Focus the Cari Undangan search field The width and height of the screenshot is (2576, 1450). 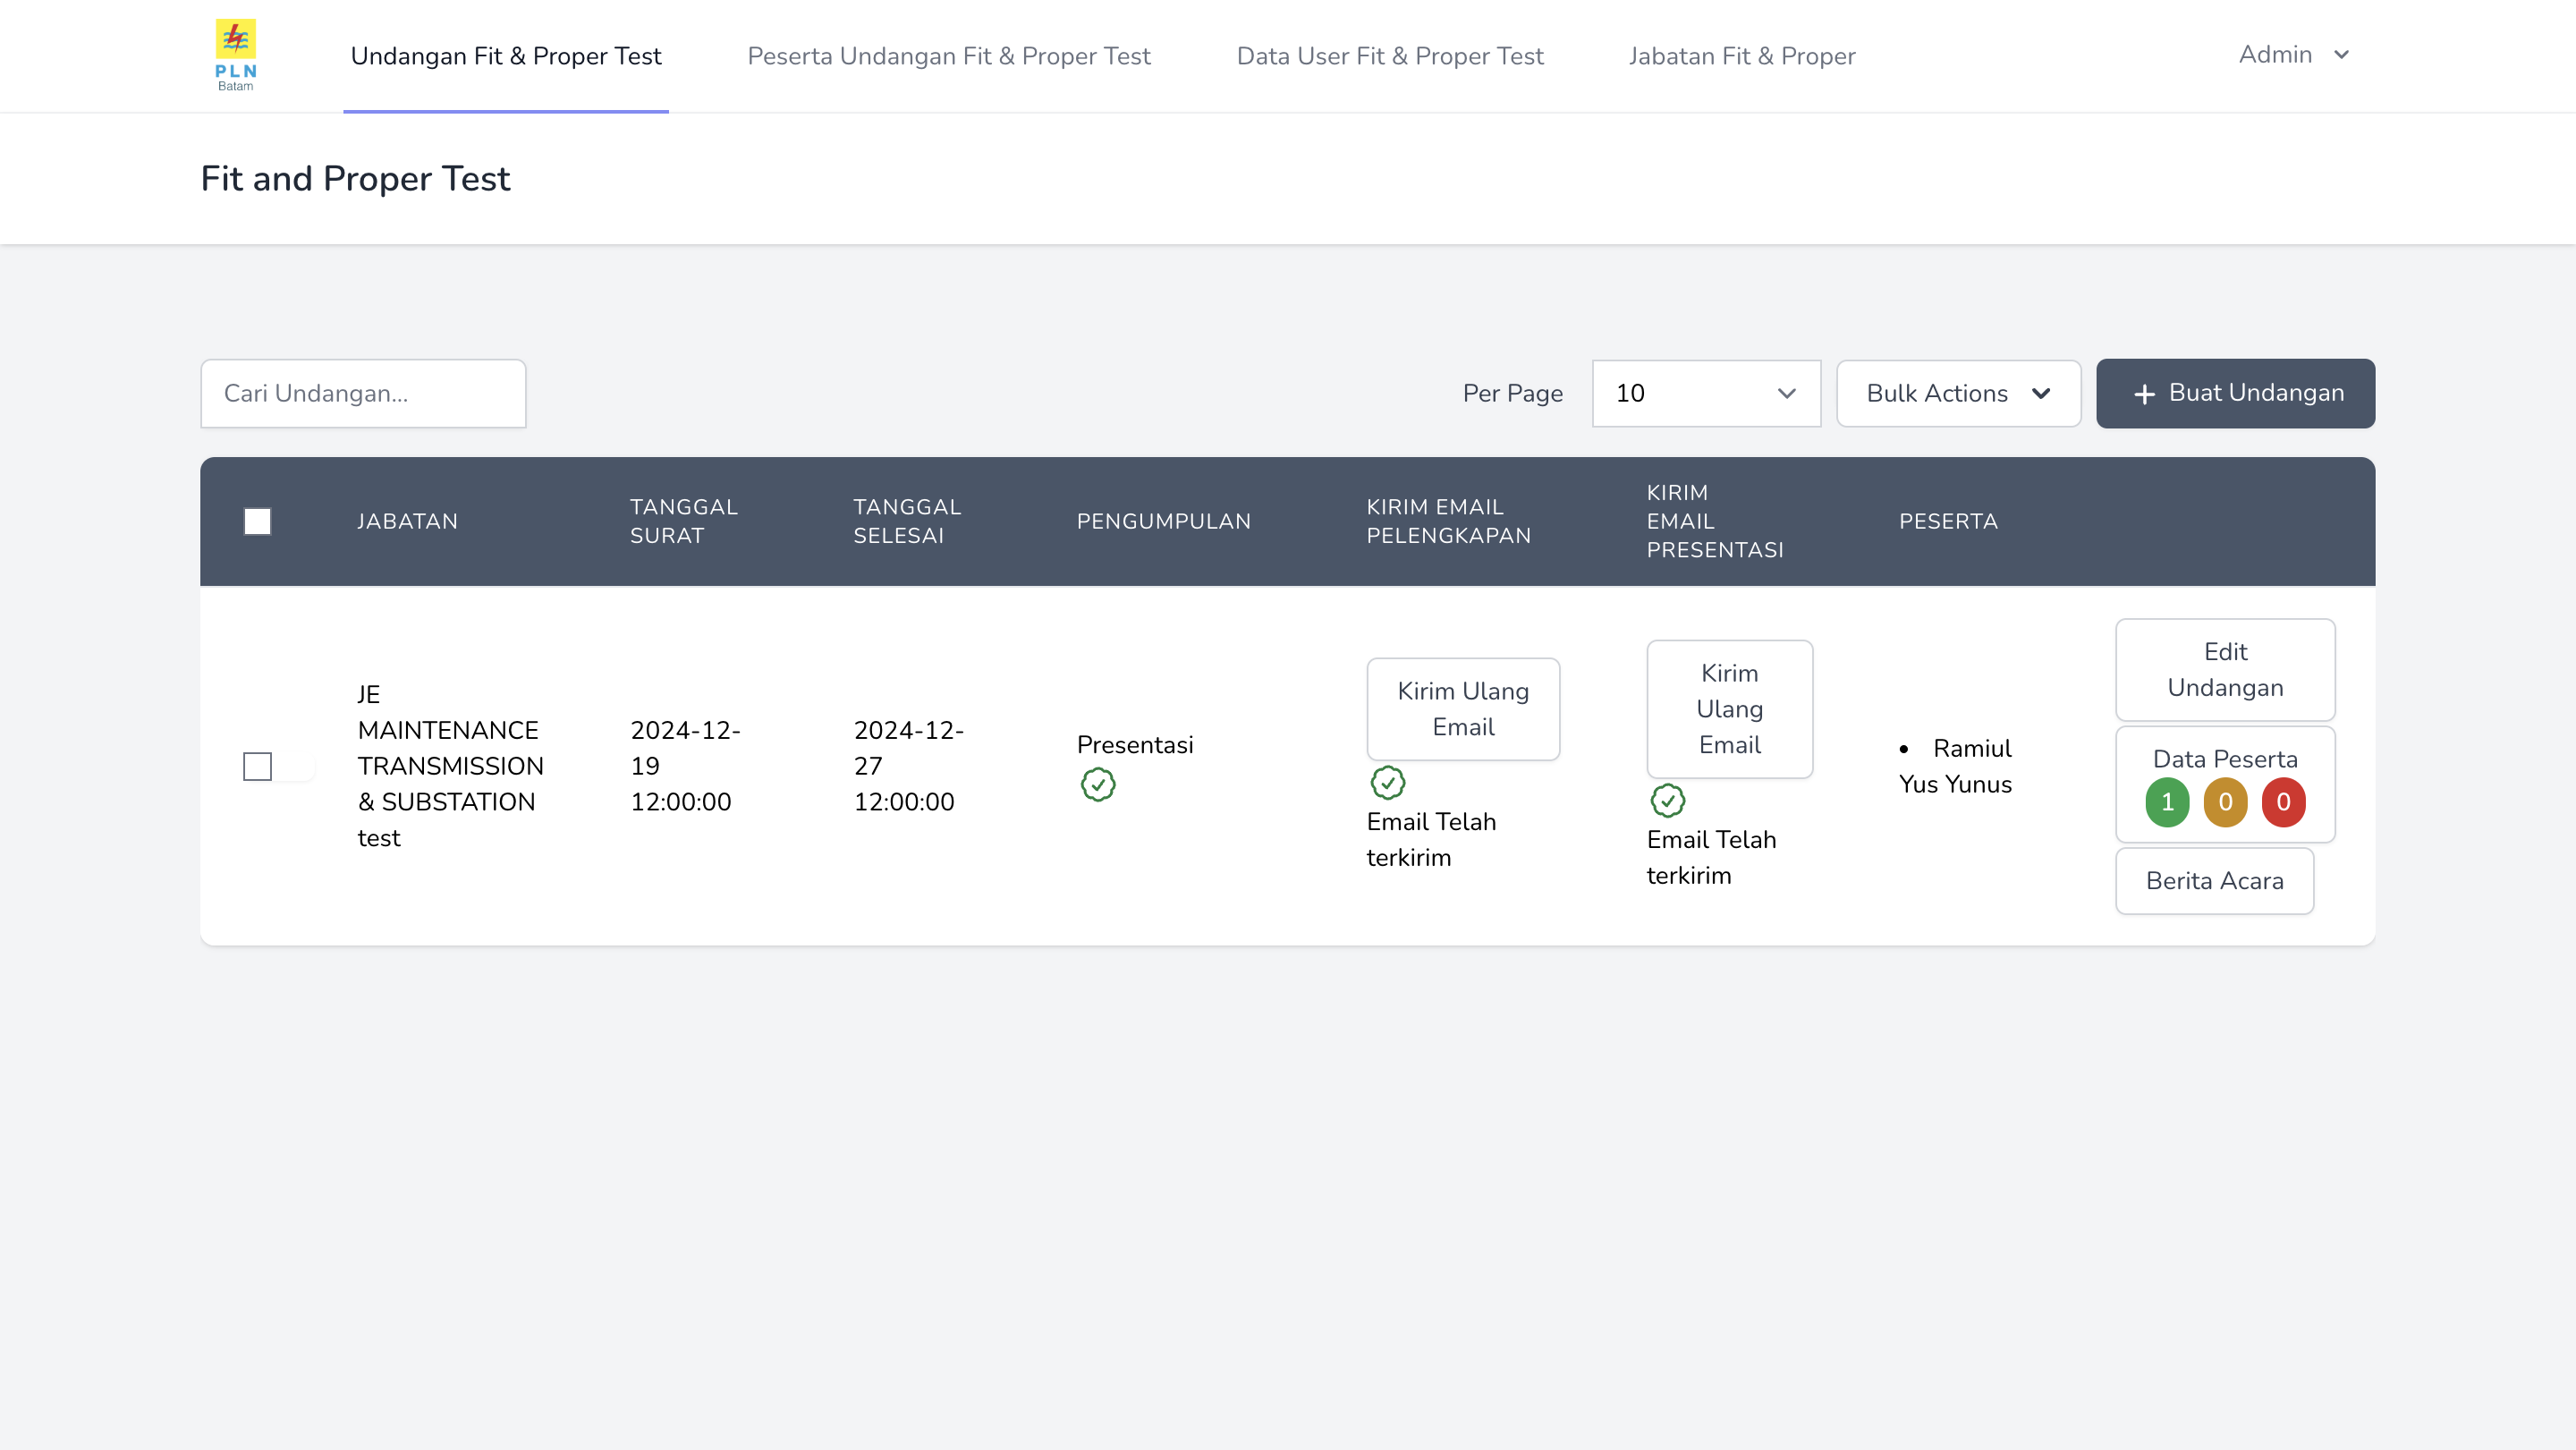pos(363,393)
